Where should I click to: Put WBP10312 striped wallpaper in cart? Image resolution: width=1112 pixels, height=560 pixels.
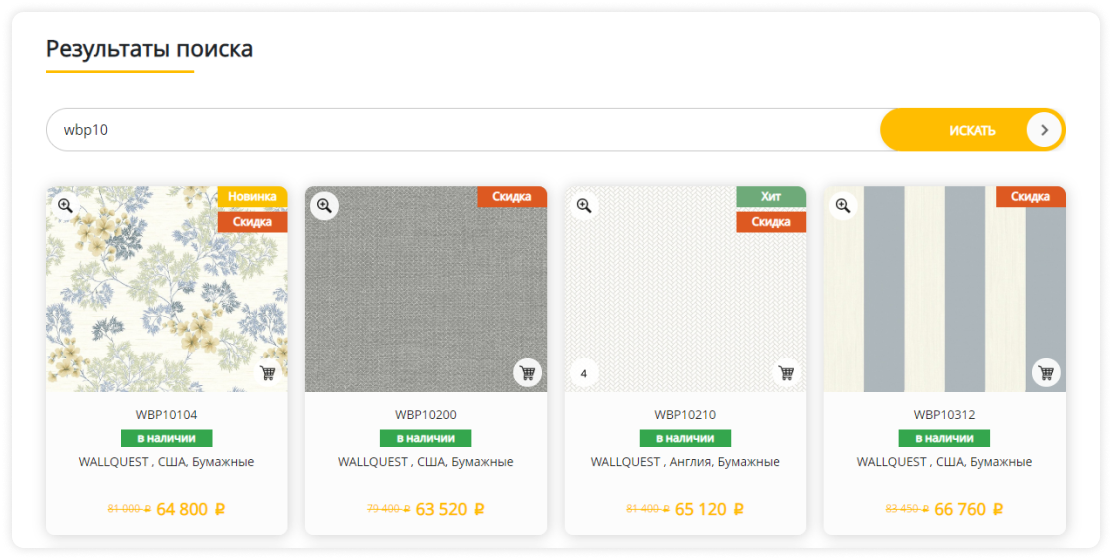(1046, 373)
